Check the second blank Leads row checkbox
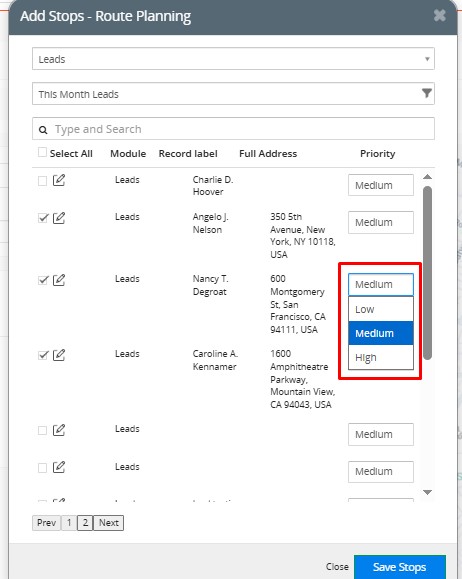The image size is (462, 579). (x=42, y=468)
